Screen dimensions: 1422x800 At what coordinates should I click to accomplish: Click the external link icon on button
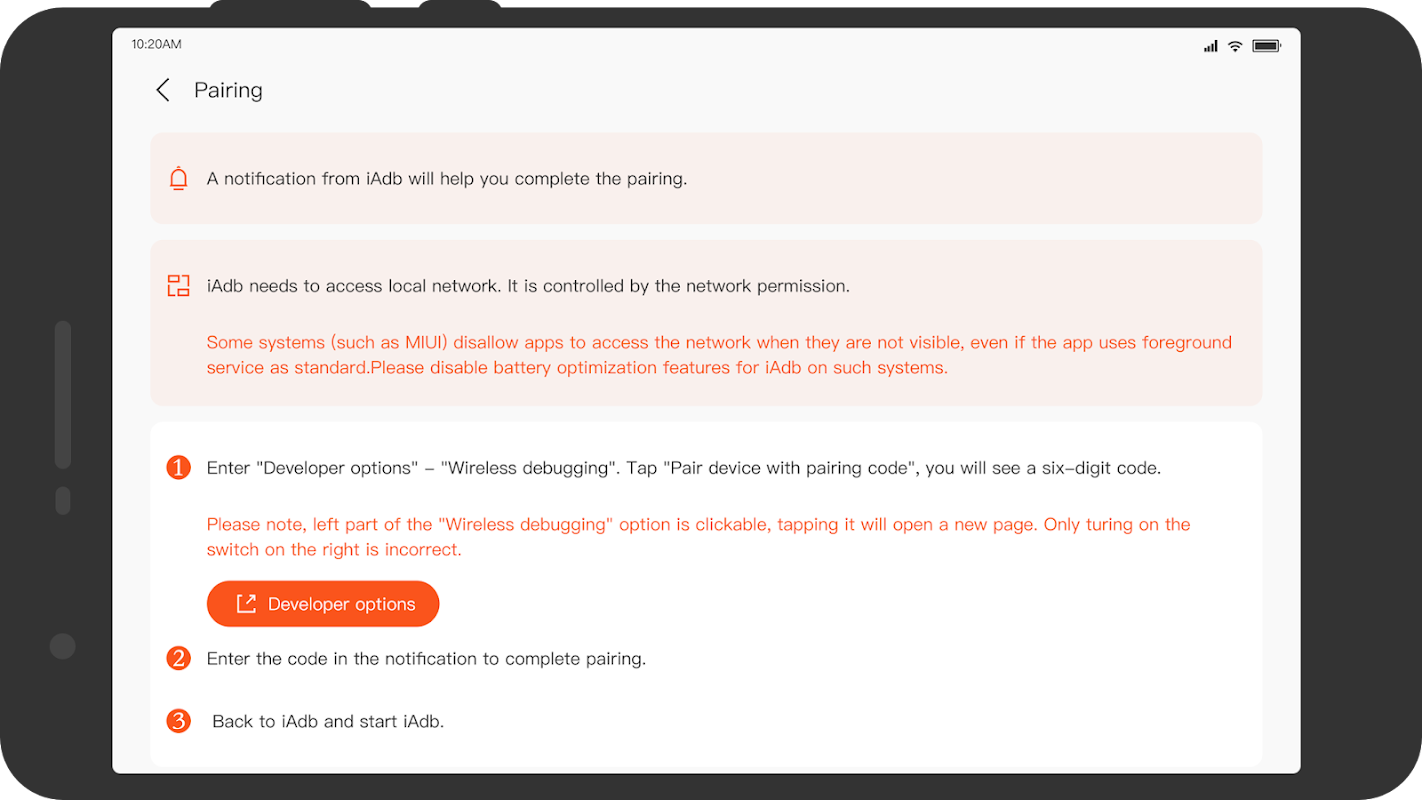[x=246, y=604]
